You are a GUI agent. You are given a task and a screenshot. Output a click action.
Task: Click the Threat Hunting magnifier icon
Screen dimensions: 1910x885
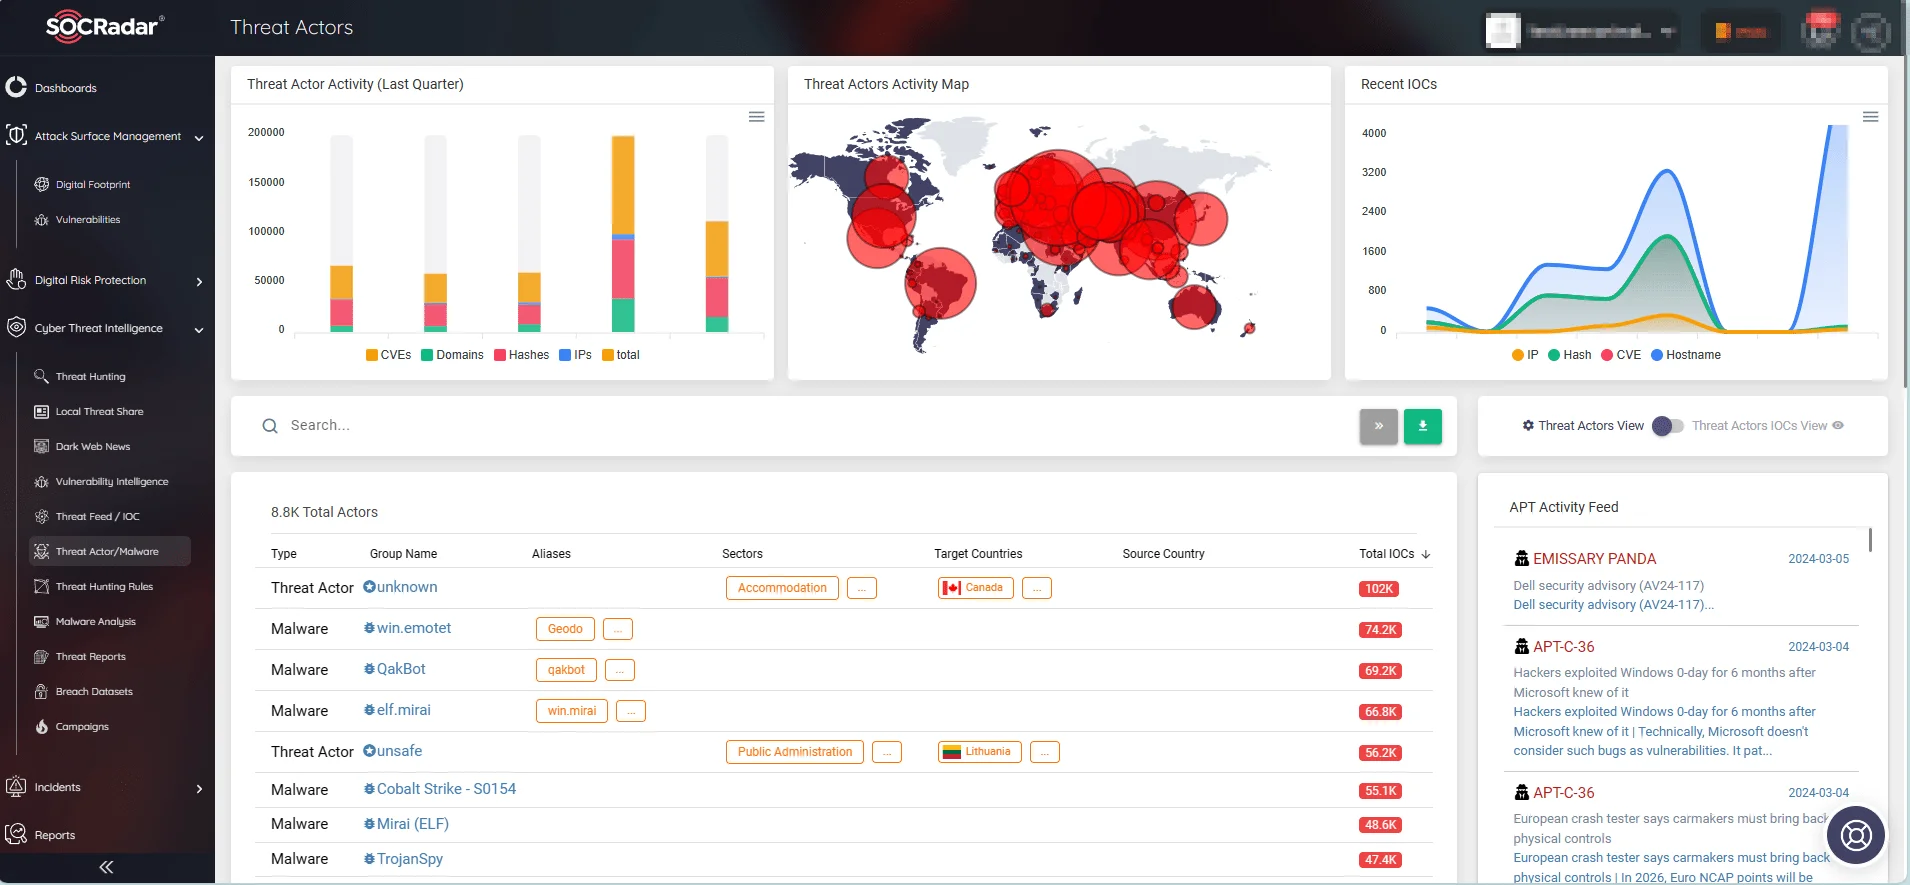(42, 376)
